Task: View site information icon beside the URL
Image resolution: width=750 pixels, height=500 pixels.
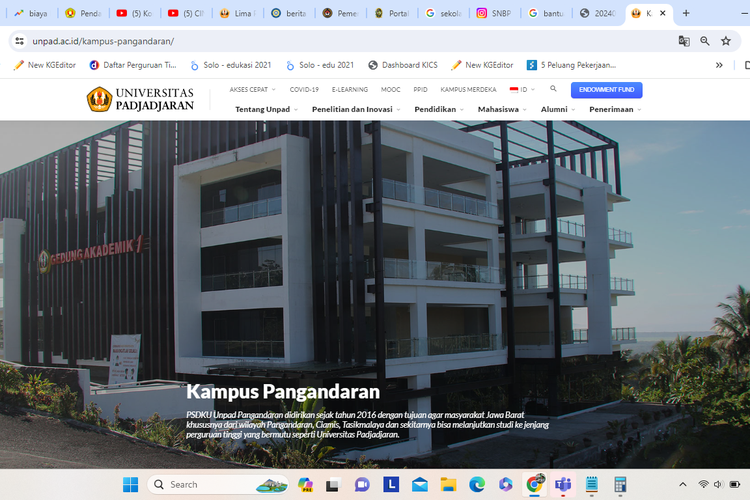Action: [18, 41]
